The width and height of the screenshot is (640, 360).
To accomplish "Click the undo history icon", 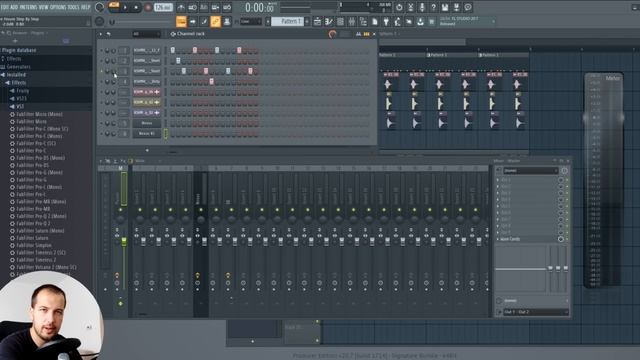I will [x=399, y=7].
